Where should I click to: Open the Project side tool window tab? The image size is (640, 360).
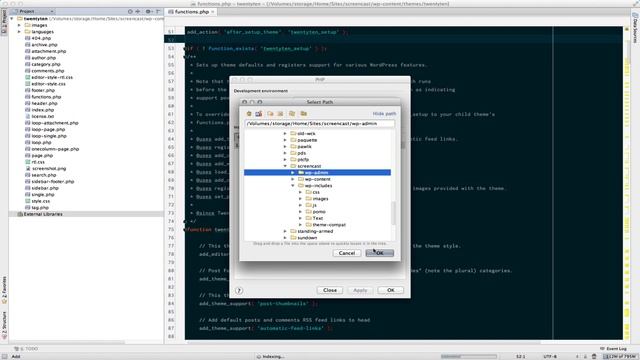click(x=4, y=22)
